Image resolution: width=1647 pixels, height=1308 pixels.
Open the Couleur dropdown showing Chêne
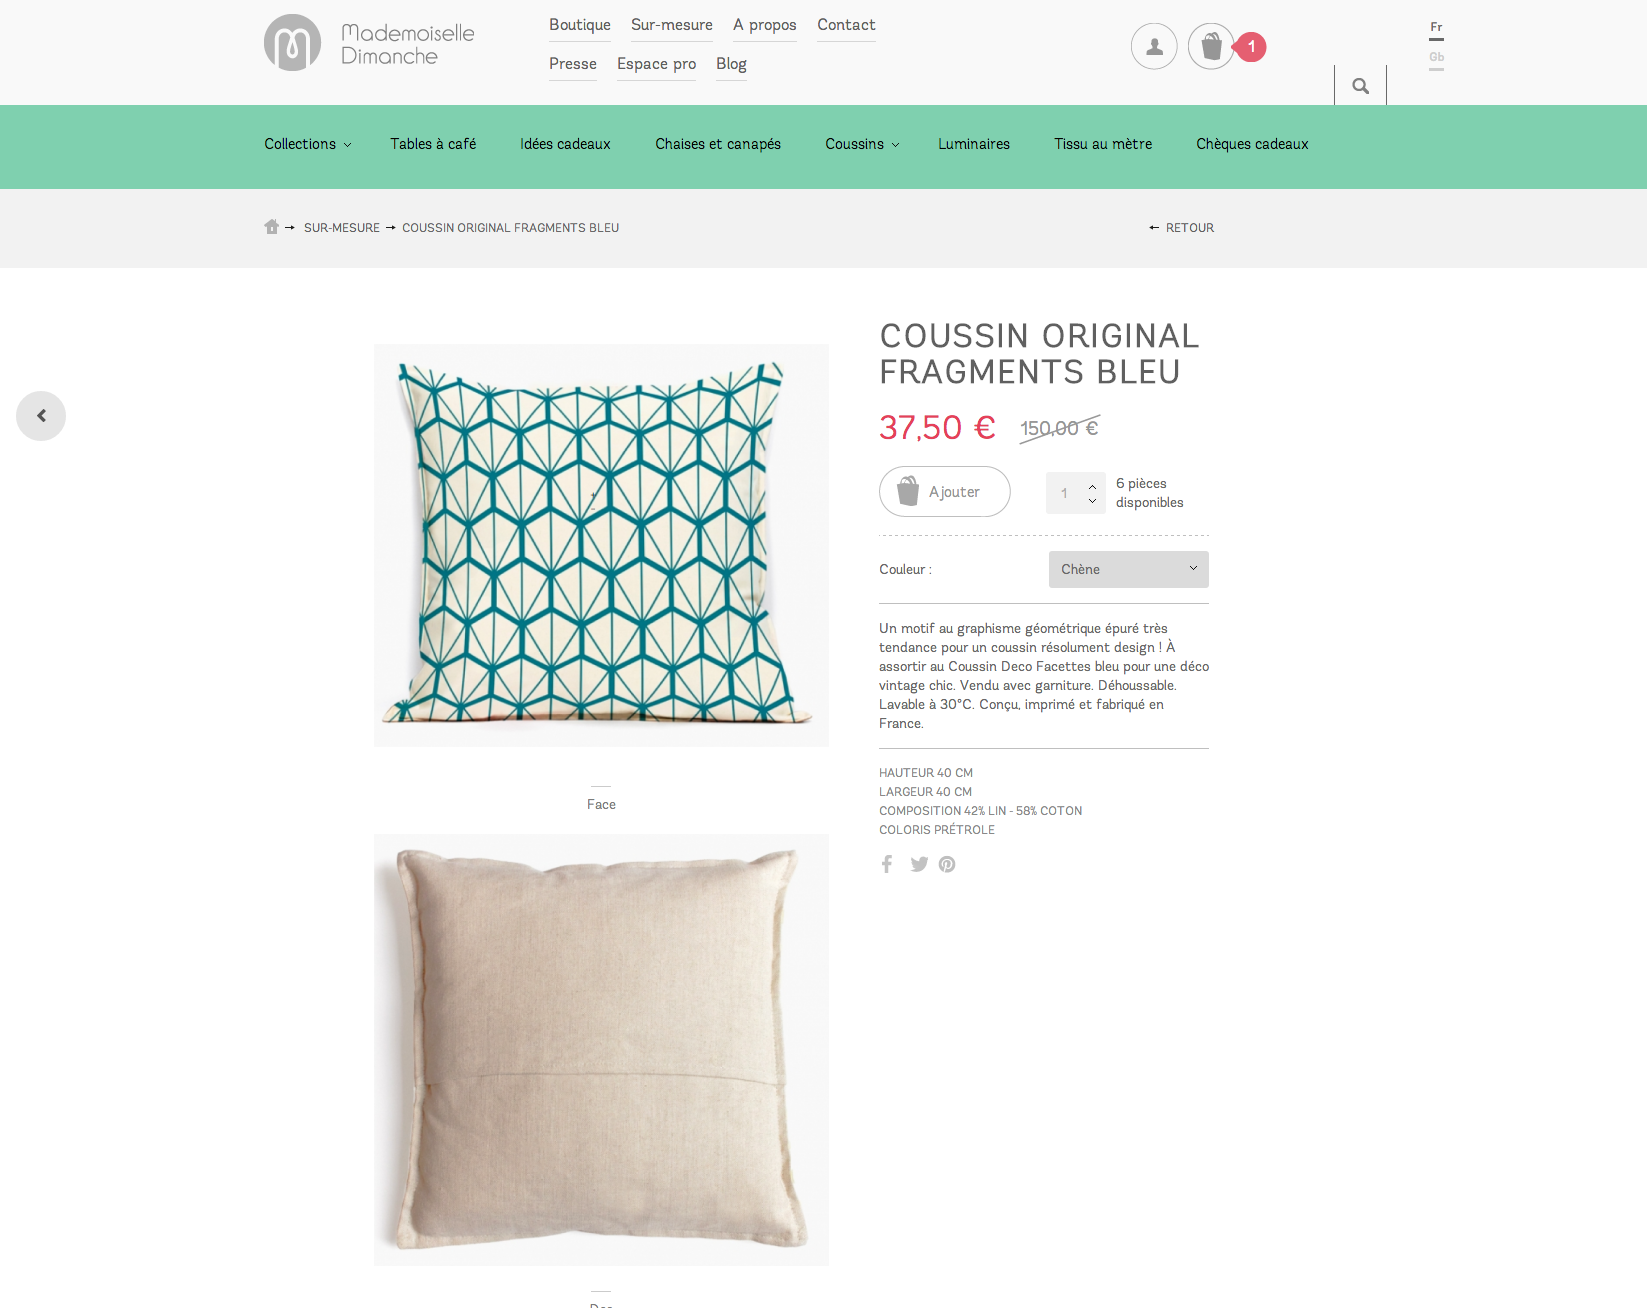[1129, 569]
